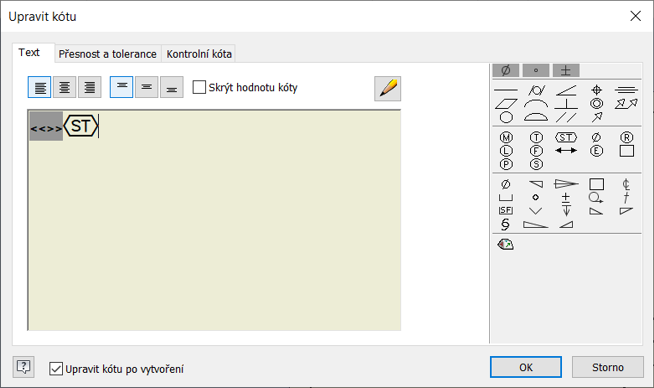Insert the circled S modifier
The height and width of the screenshot is (388, 654).
tap(536, 164)
